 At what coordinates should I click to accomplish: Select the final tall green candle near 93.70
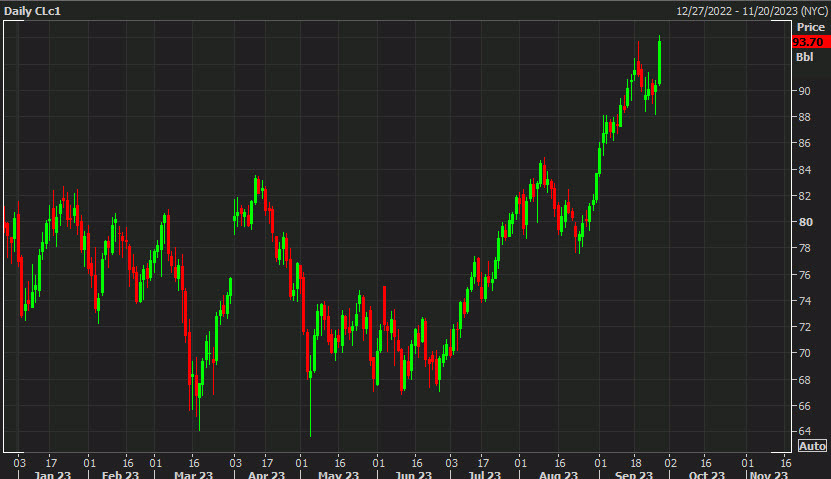tap(659, 60)
